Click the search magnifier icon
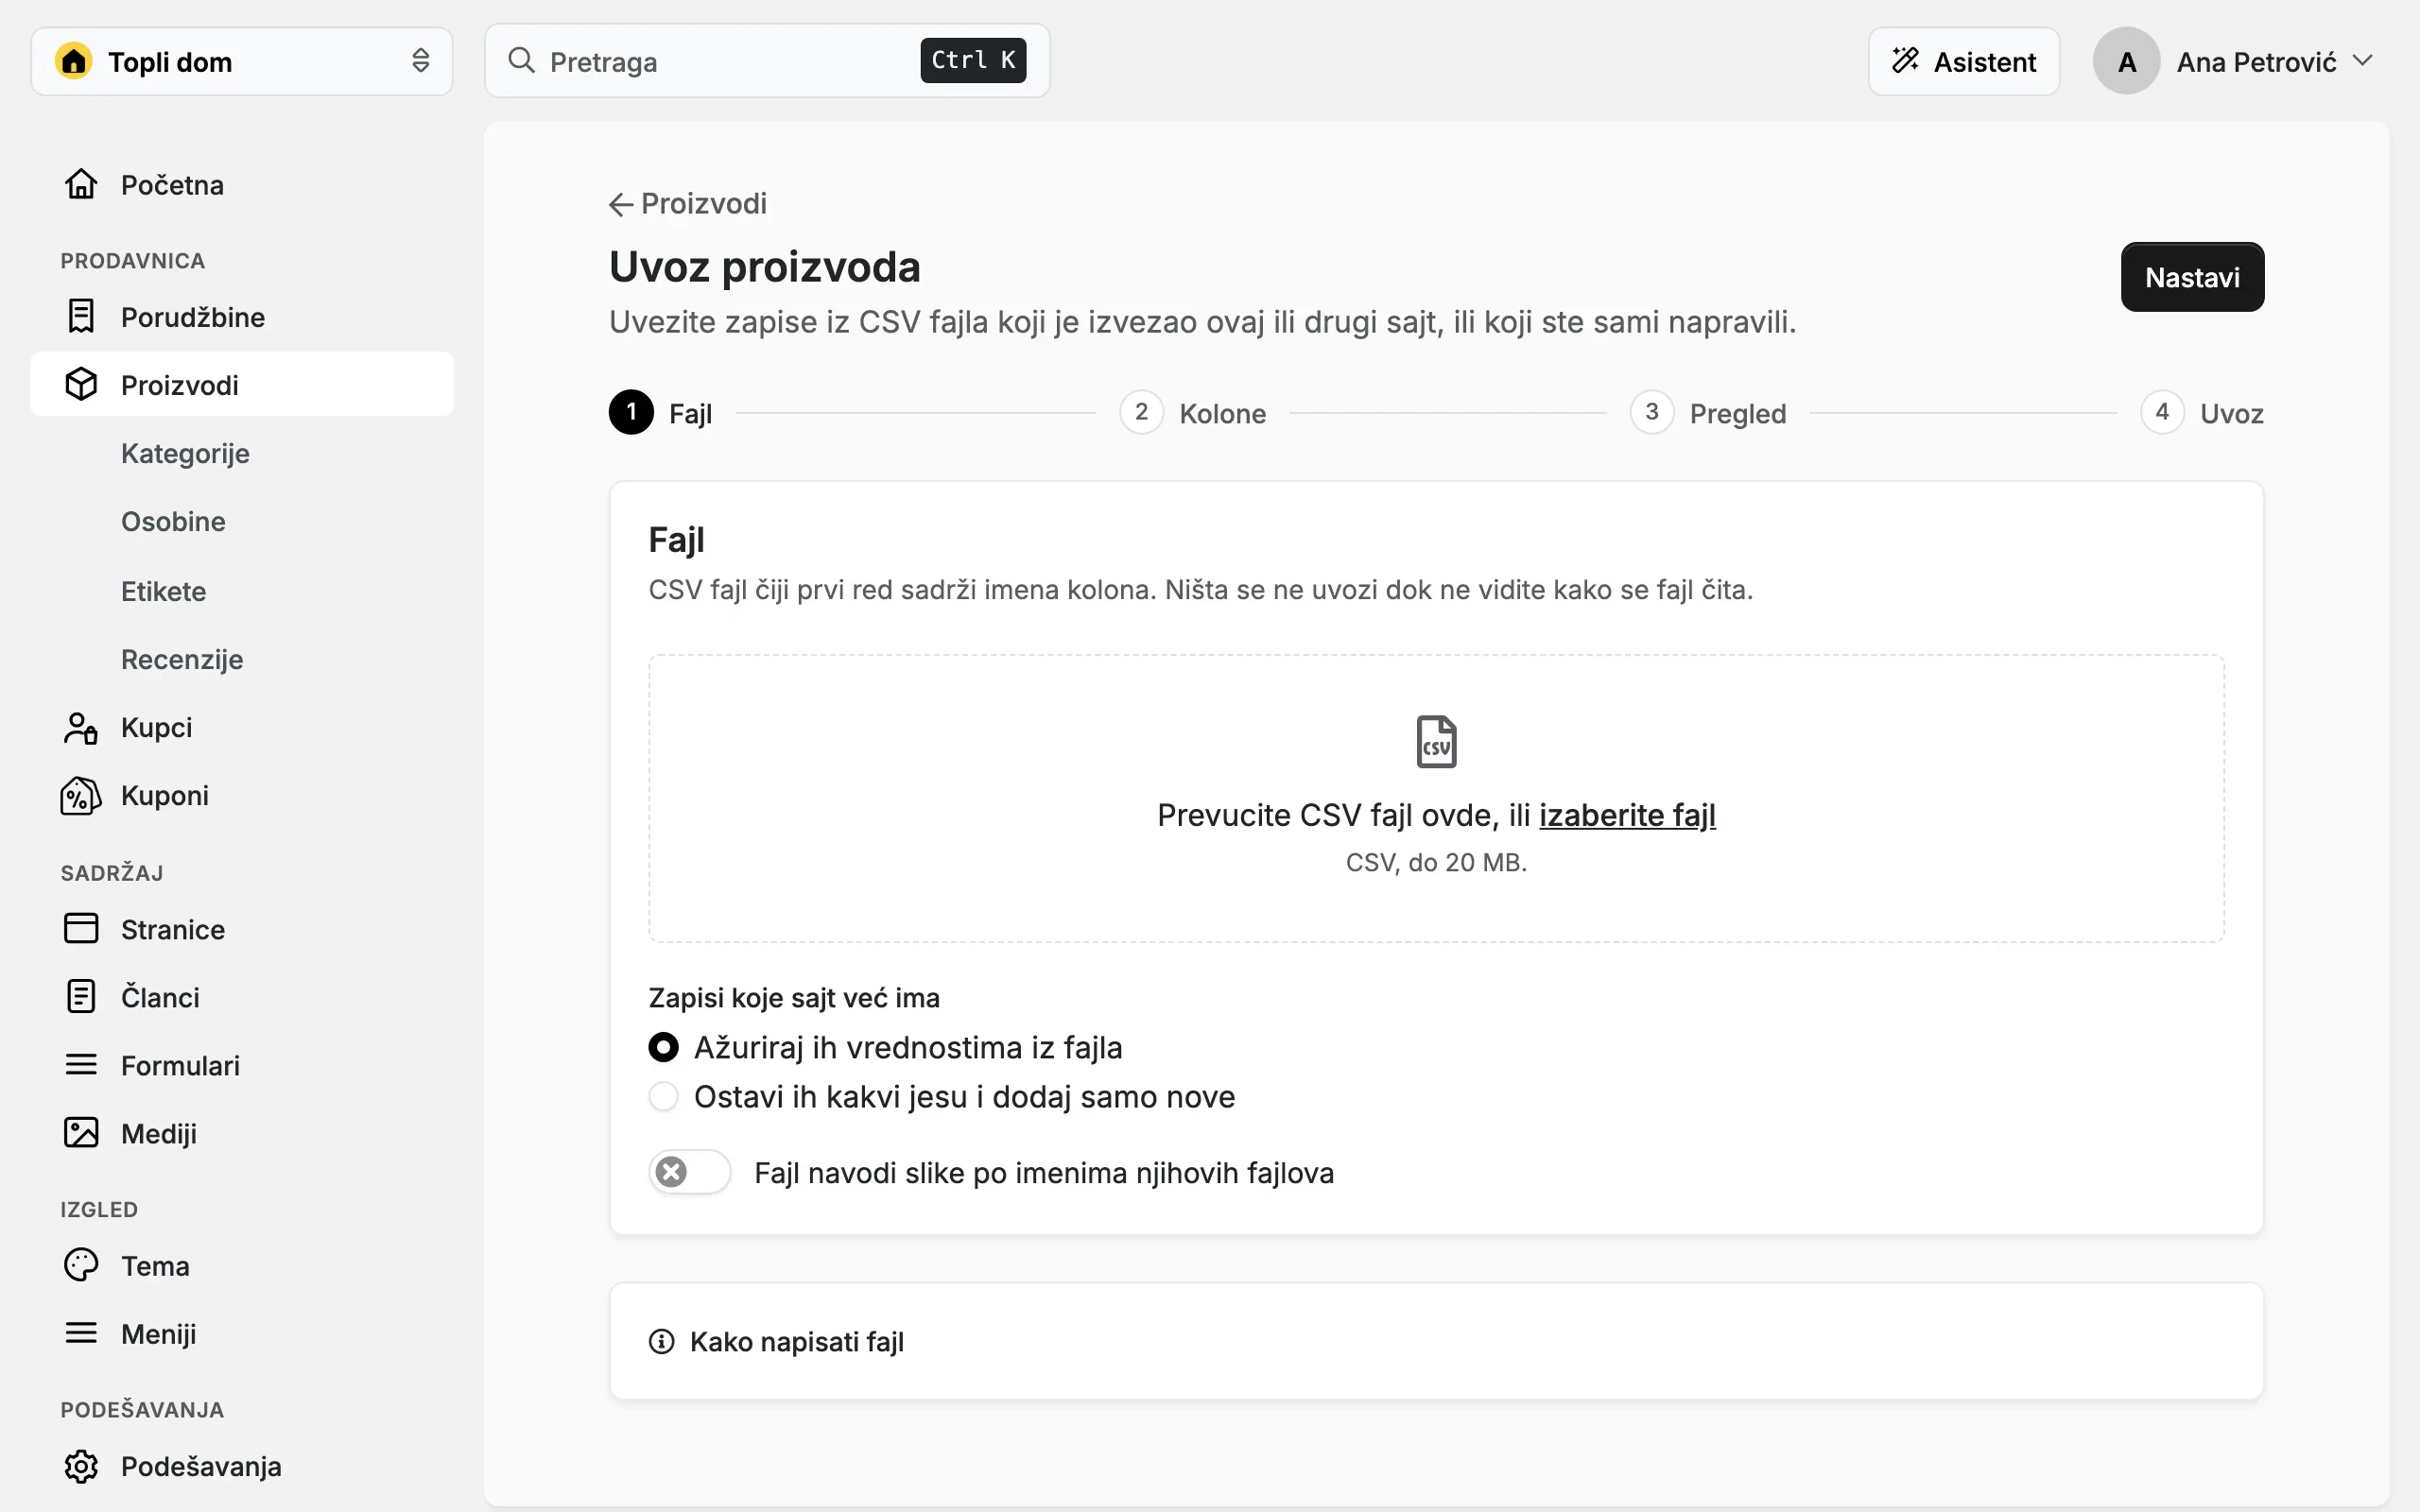 521,60
